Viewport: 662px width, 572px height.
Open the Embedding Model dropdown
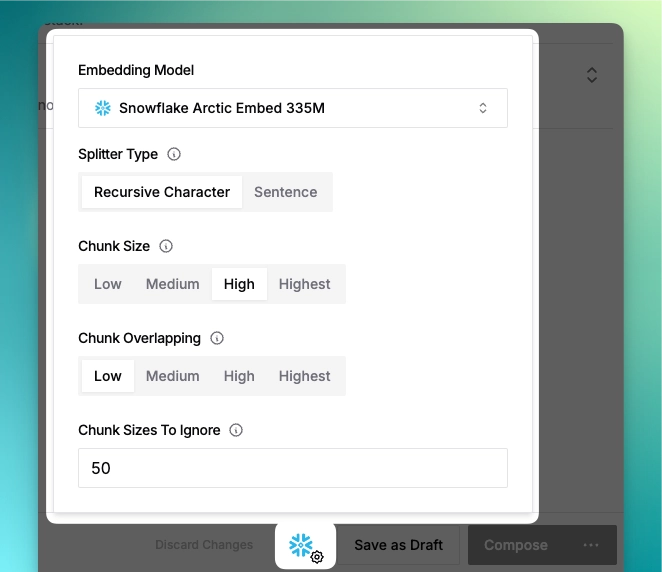(293, 108)
